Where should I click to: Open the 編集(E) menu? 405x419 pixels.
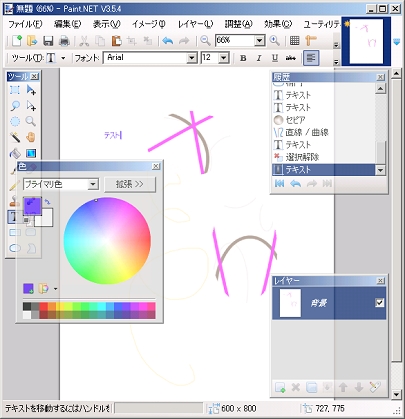[x=68, y=24]
